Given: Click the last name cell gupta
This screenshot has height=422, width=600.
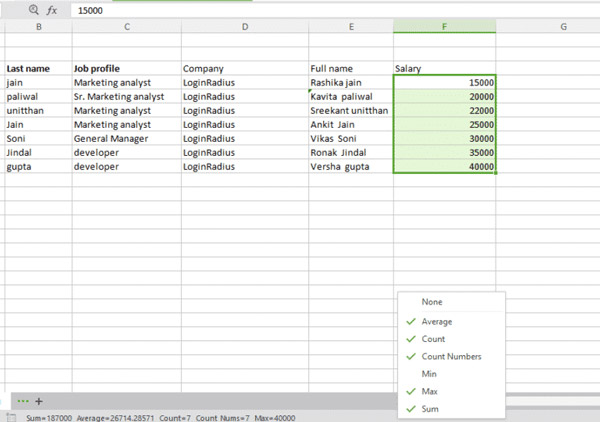Looking at the screenshot, I should tap(38, 166).
